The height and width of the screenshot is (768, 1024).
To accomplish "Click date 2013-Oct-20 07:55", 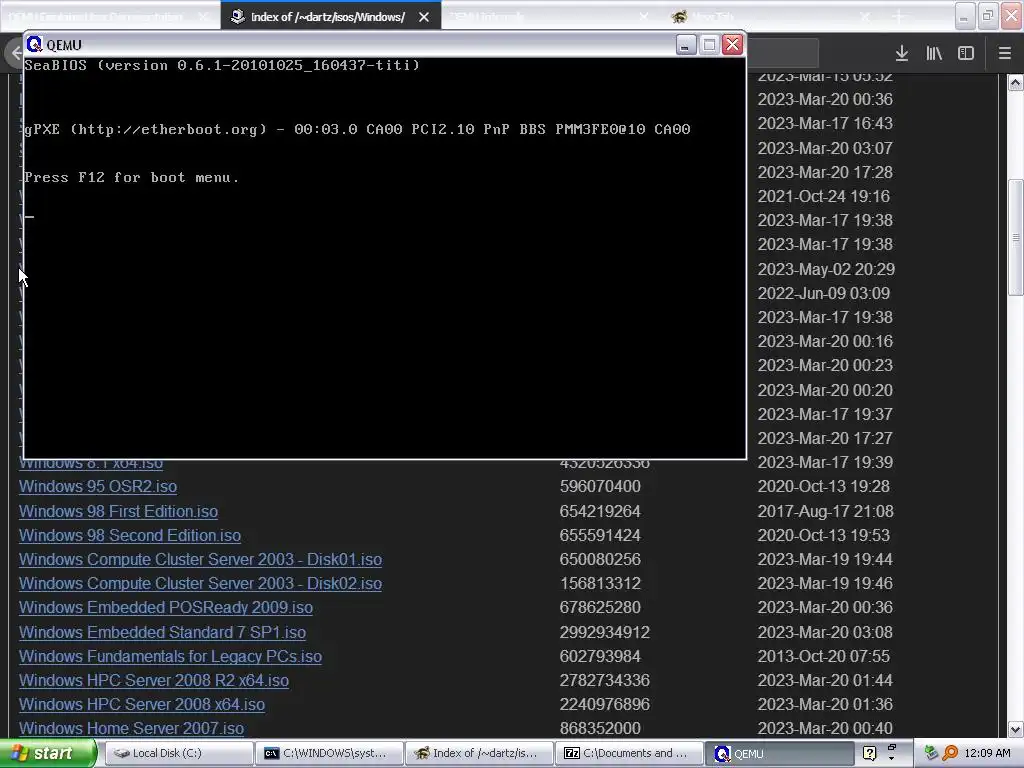I will pyautogui.click(x=824, y=656).
